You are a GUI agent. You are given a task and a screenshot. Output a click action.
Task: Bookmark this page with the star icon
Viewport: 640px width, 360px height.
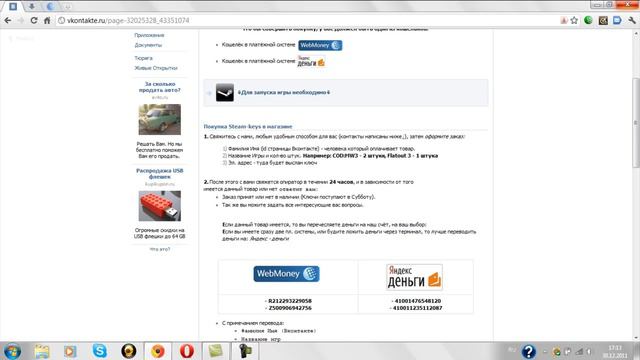[x=574, y=20]
